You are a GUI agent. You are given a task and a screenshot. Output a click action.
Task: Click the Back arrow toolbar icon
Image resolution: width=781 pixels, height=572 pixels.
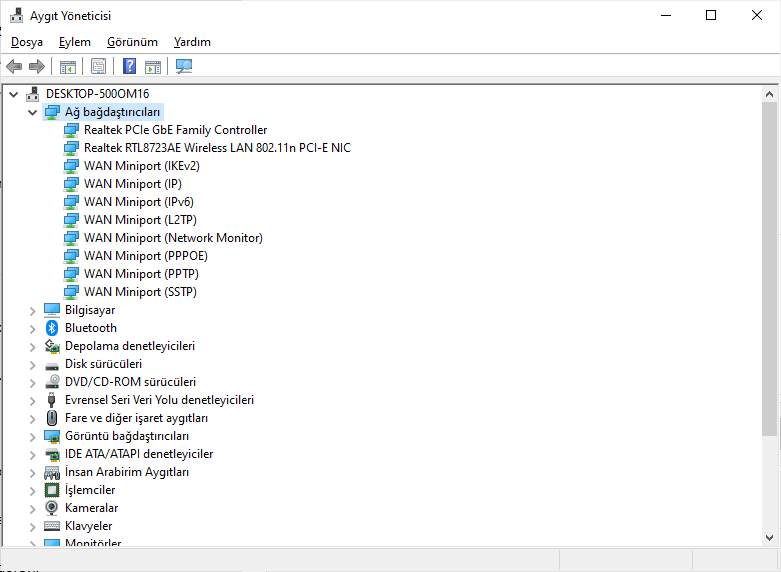[x=14, y=66]
